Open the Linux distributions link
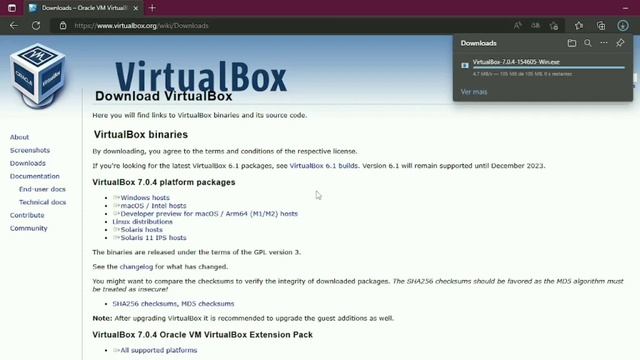640x360 pixels. tap(142, 222)
